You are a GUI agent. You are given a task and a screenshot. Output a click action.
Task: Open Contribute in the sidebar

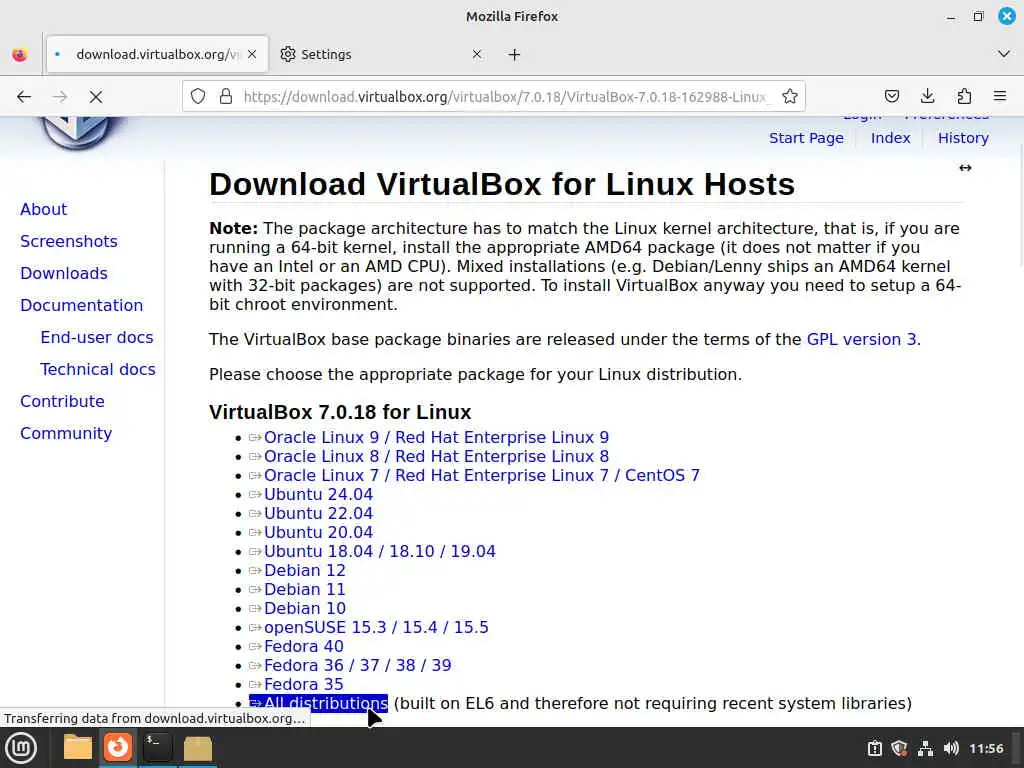[x=62, y=401]
